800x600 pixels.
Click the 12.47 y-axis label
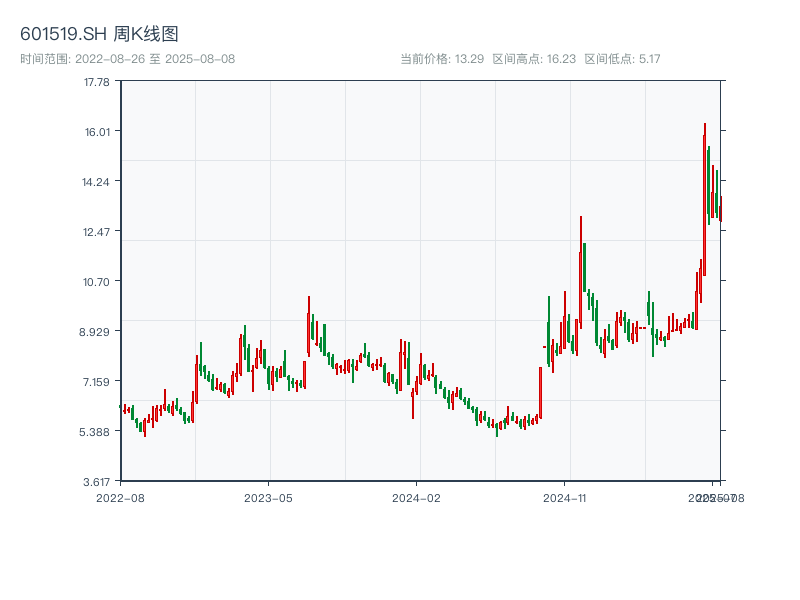pos(96,232)
